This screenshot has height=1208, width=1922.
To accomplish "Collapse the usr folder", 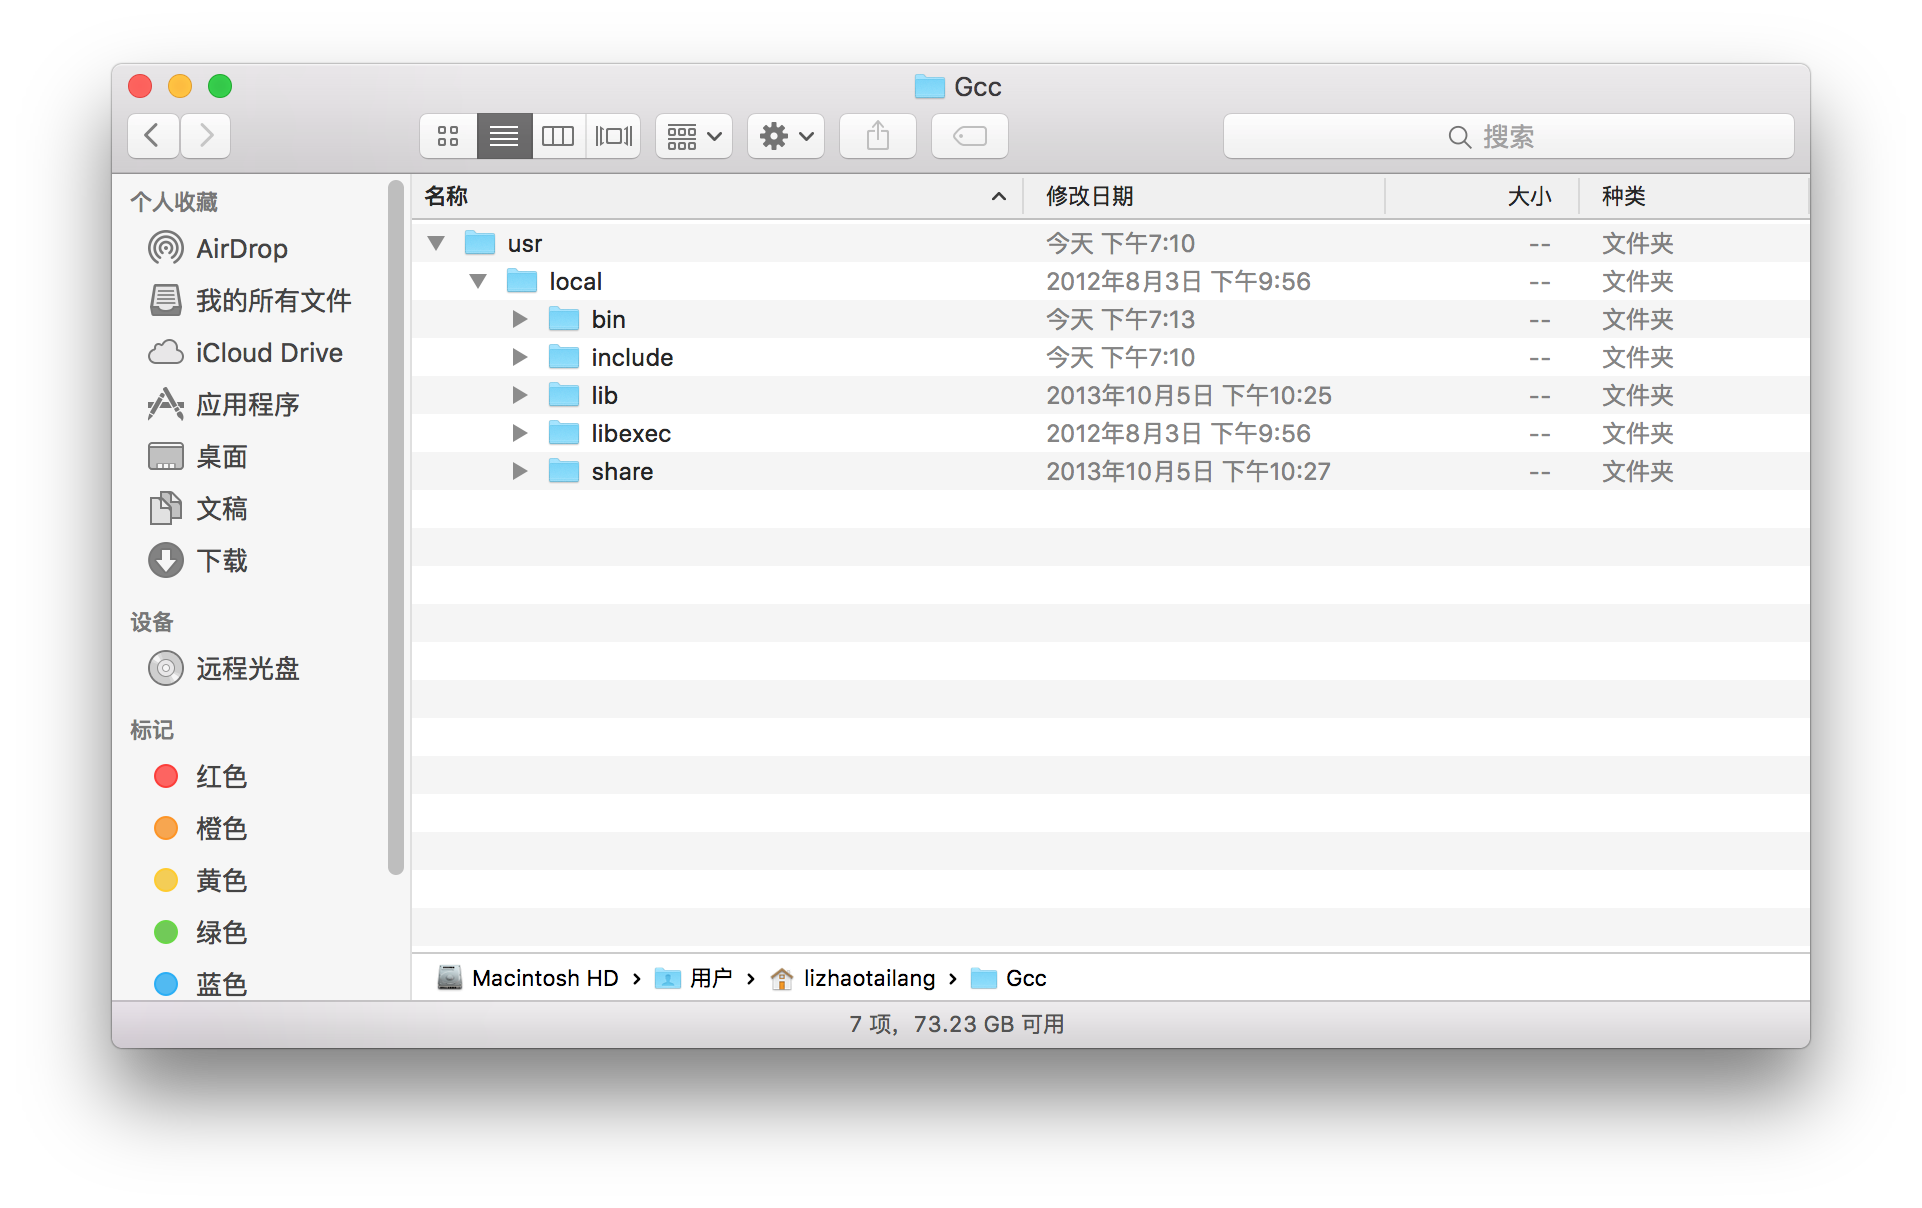I will (436, 243).
